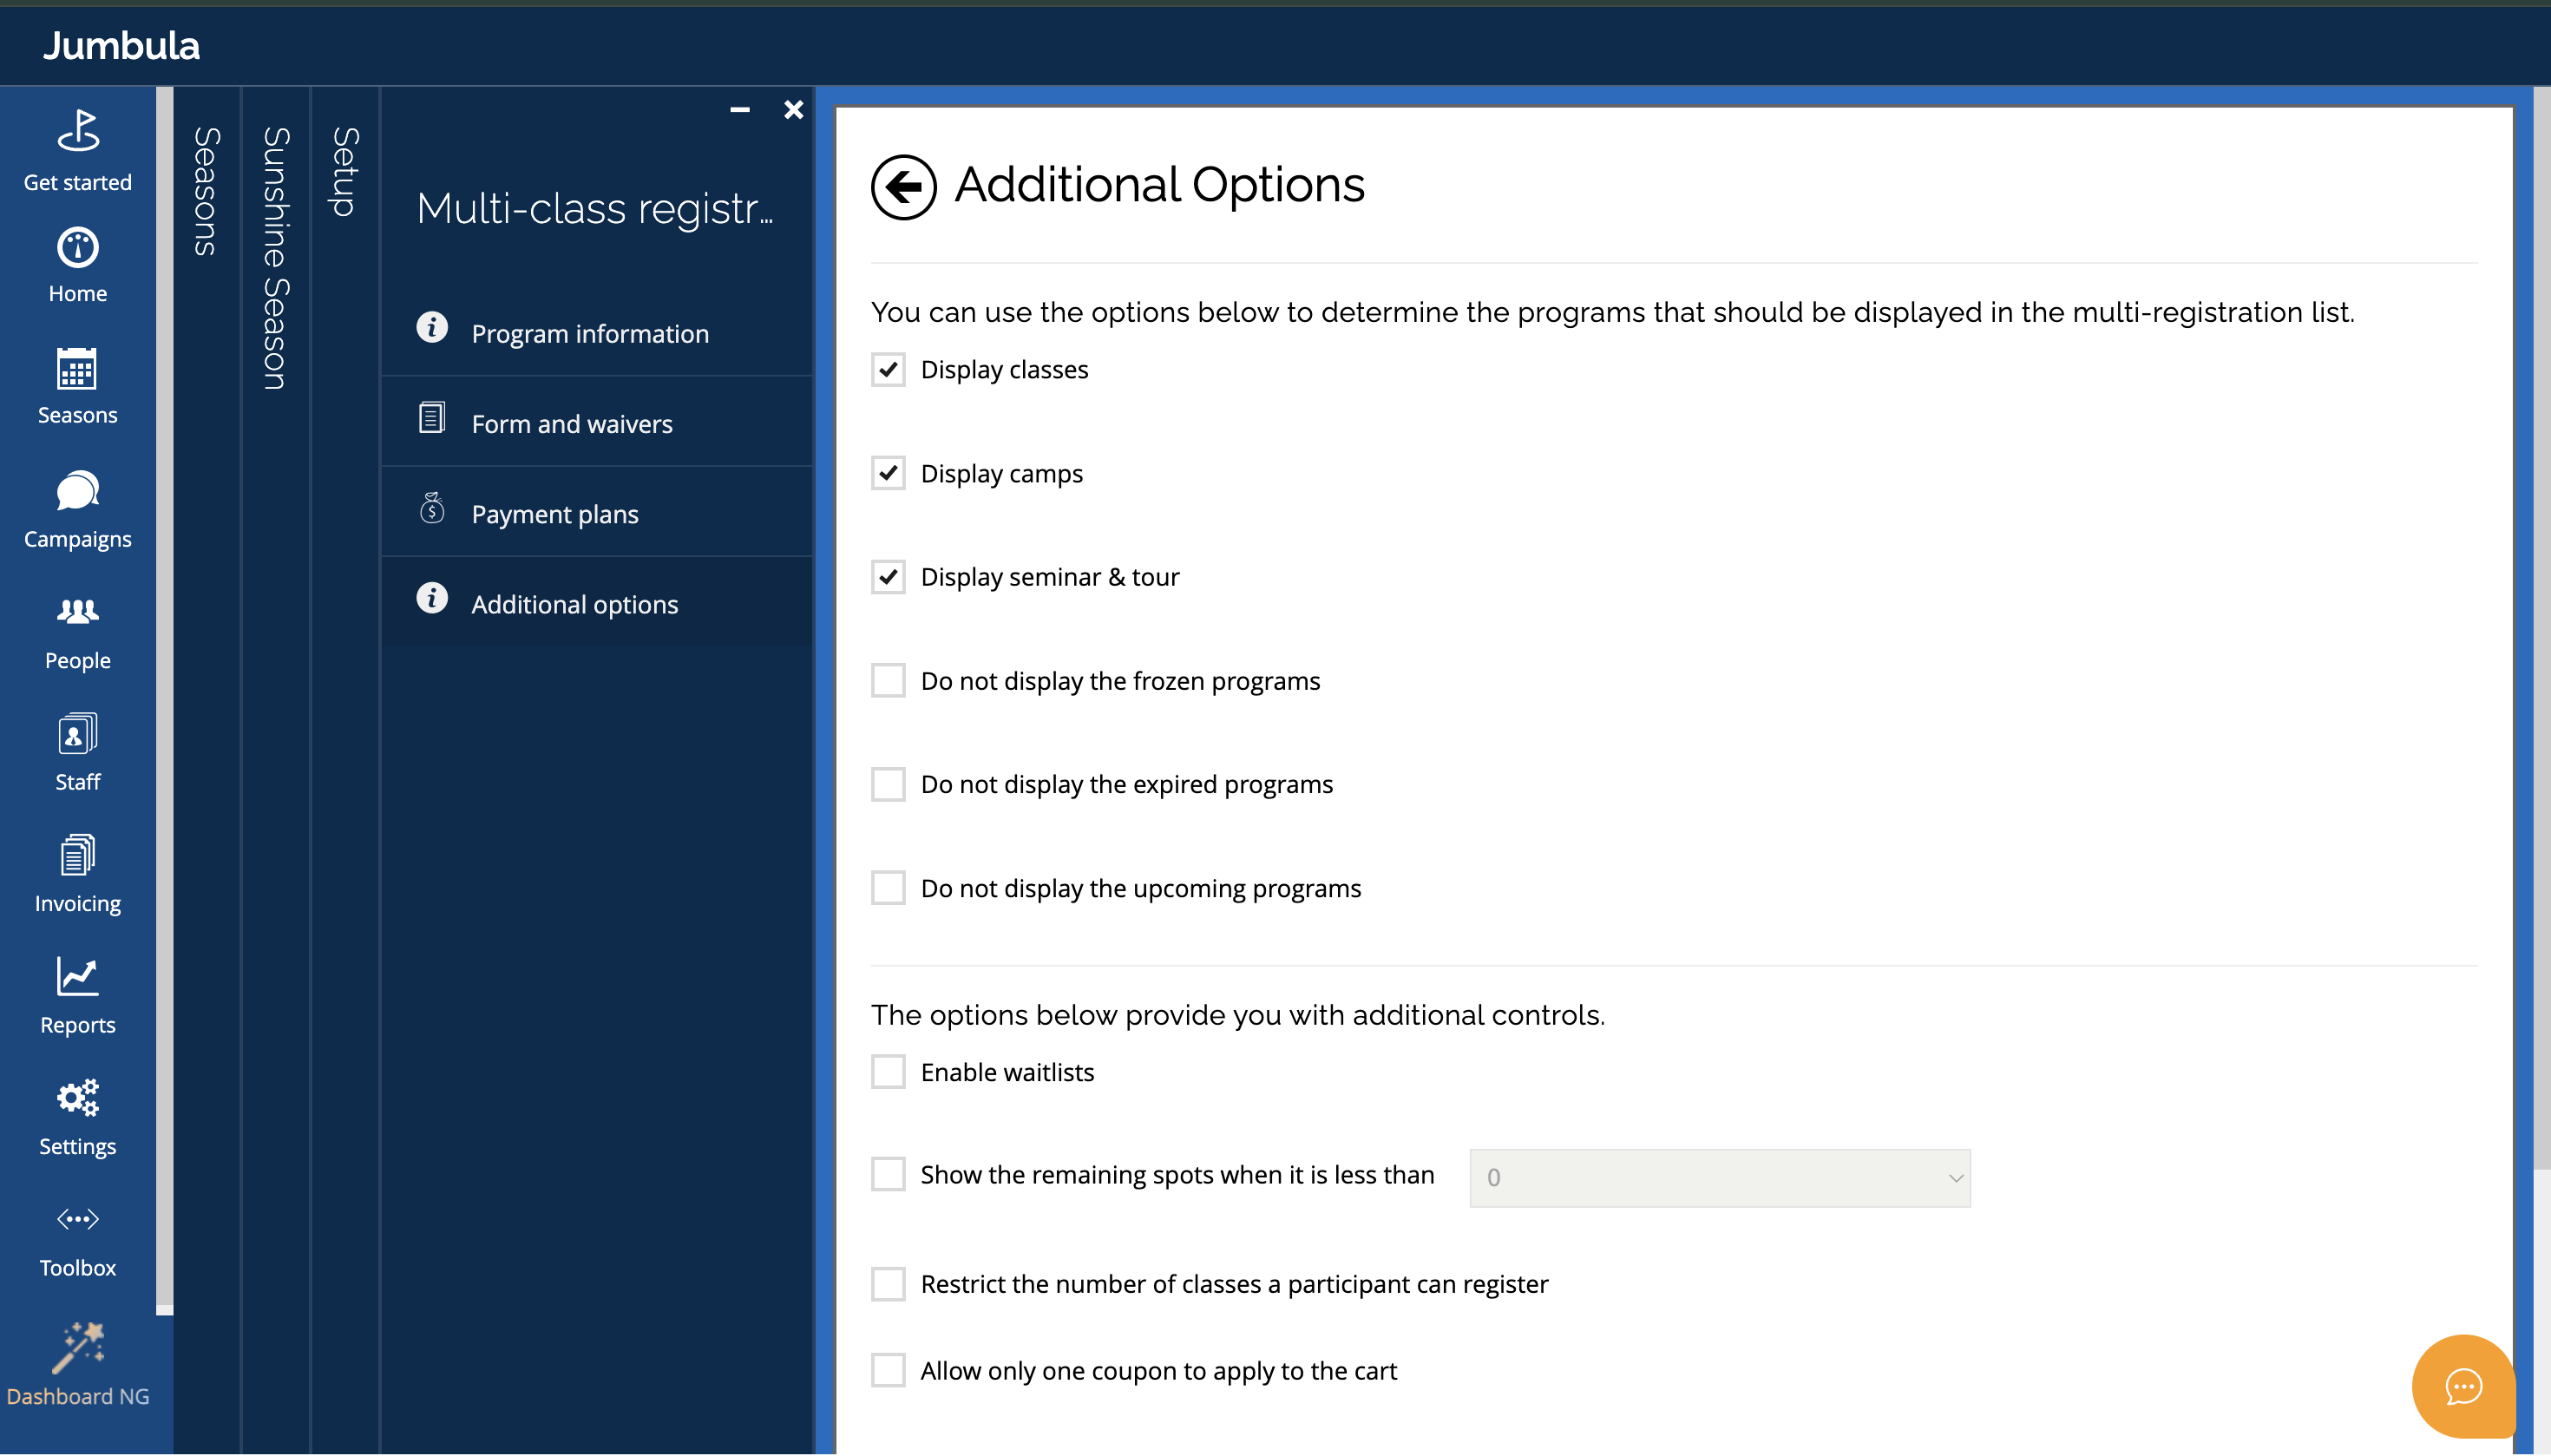Uncheck the Display camps checkbox

(x=887, y=473)
